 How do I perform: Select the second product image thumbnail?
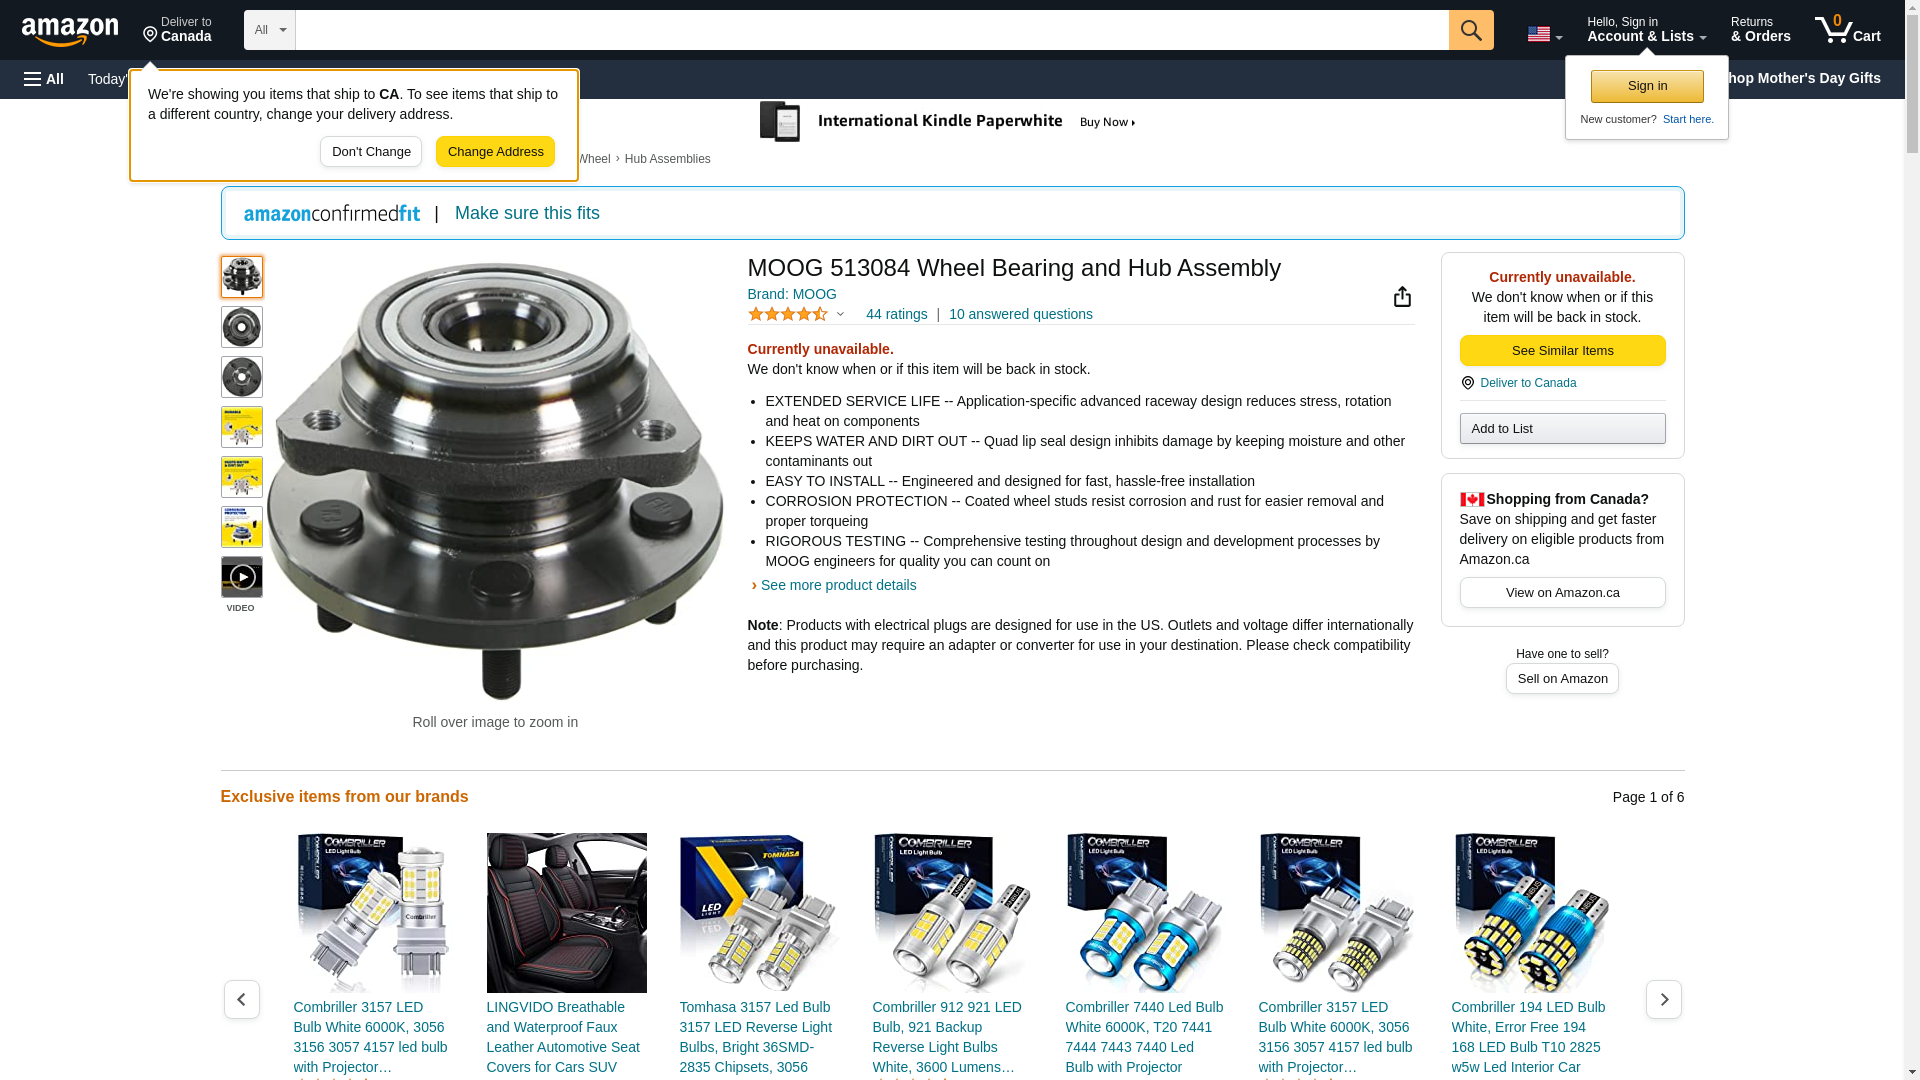click(242, 327)
